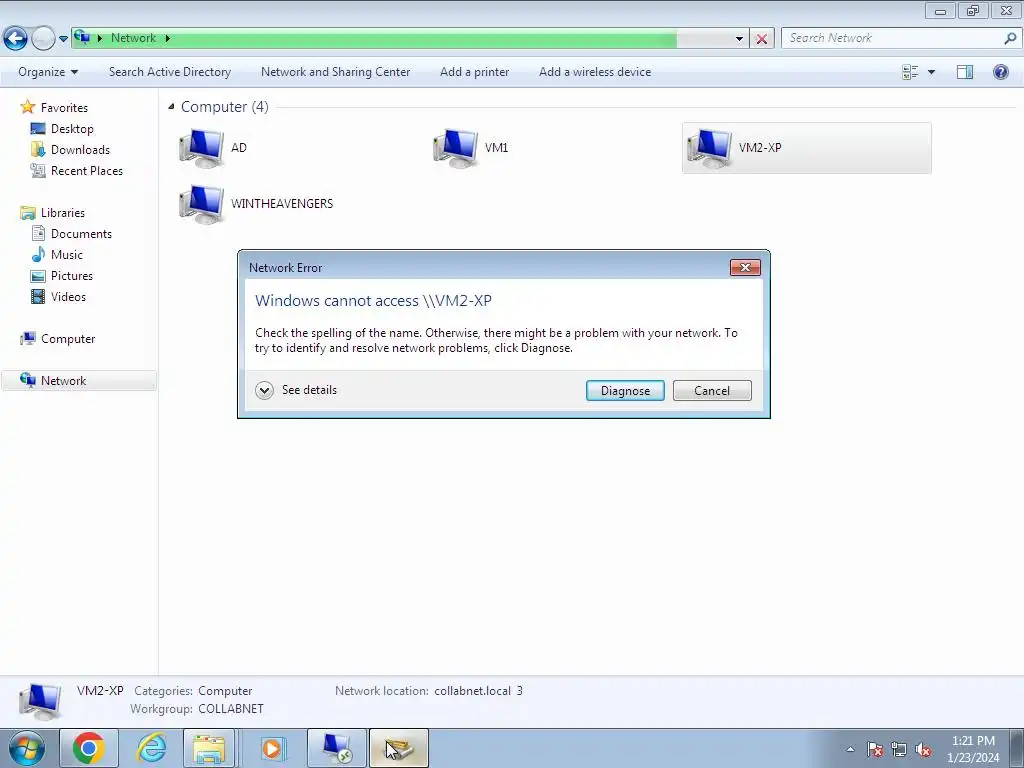Screen dimensions: 1024x768
Task: Show hidden tray icons arrow
Action: tap(850, 749)
